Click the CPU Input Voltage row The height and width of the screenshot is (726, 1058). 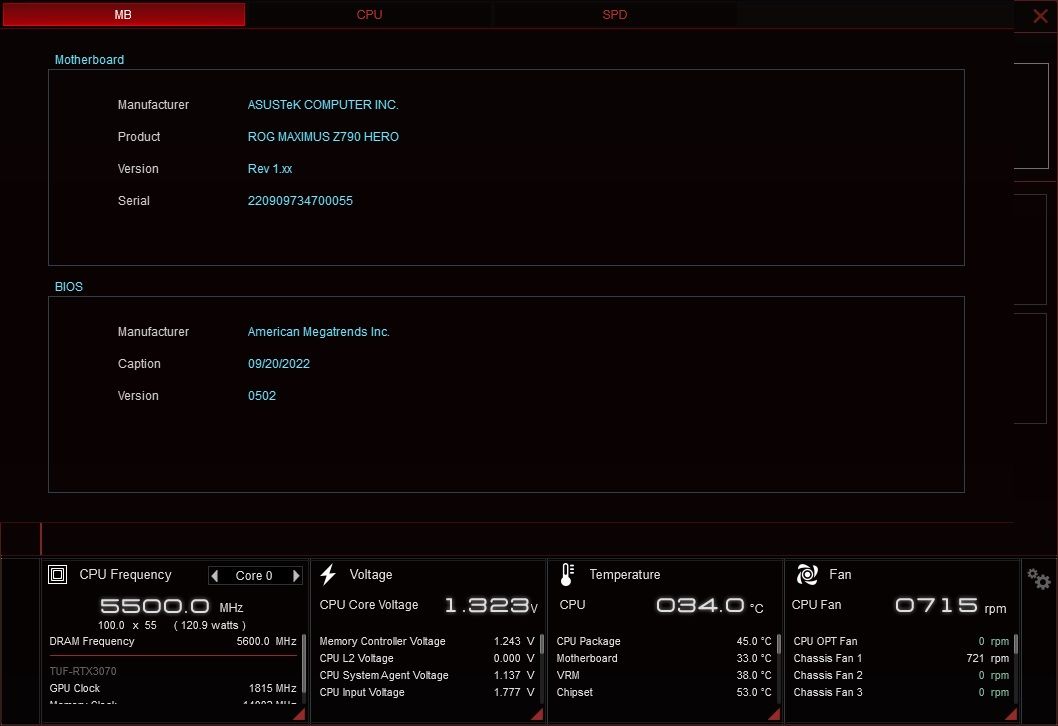click(x=426, y=692)
